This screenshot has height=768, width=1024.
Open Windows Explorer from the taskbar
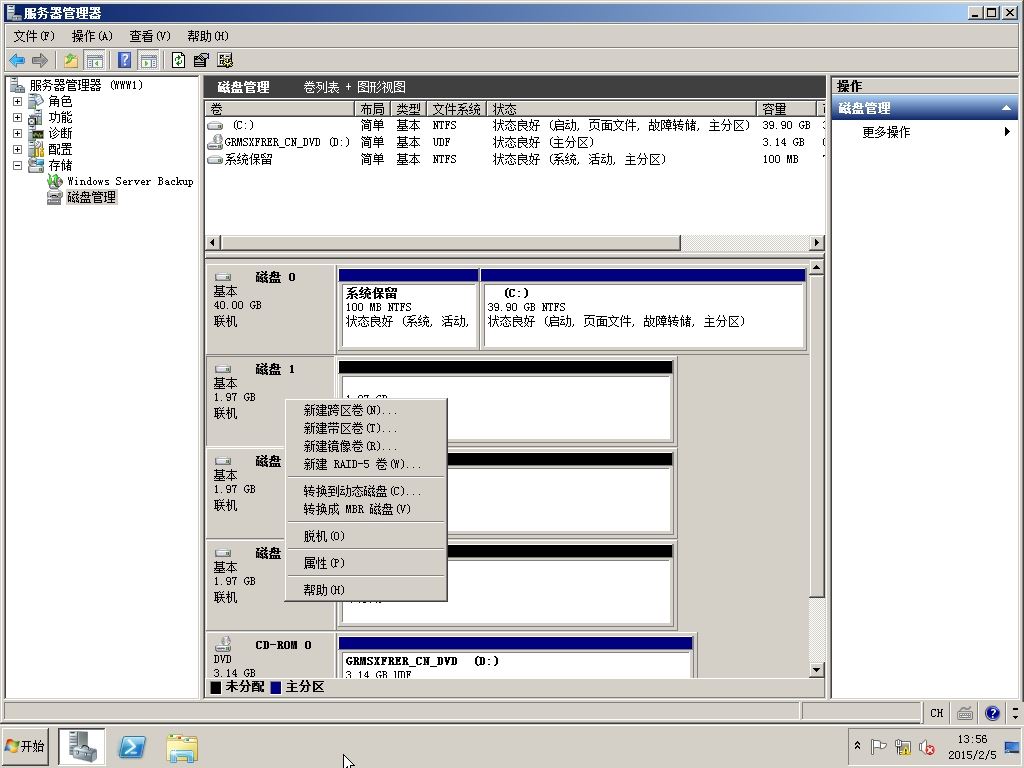tap(182, 748)
